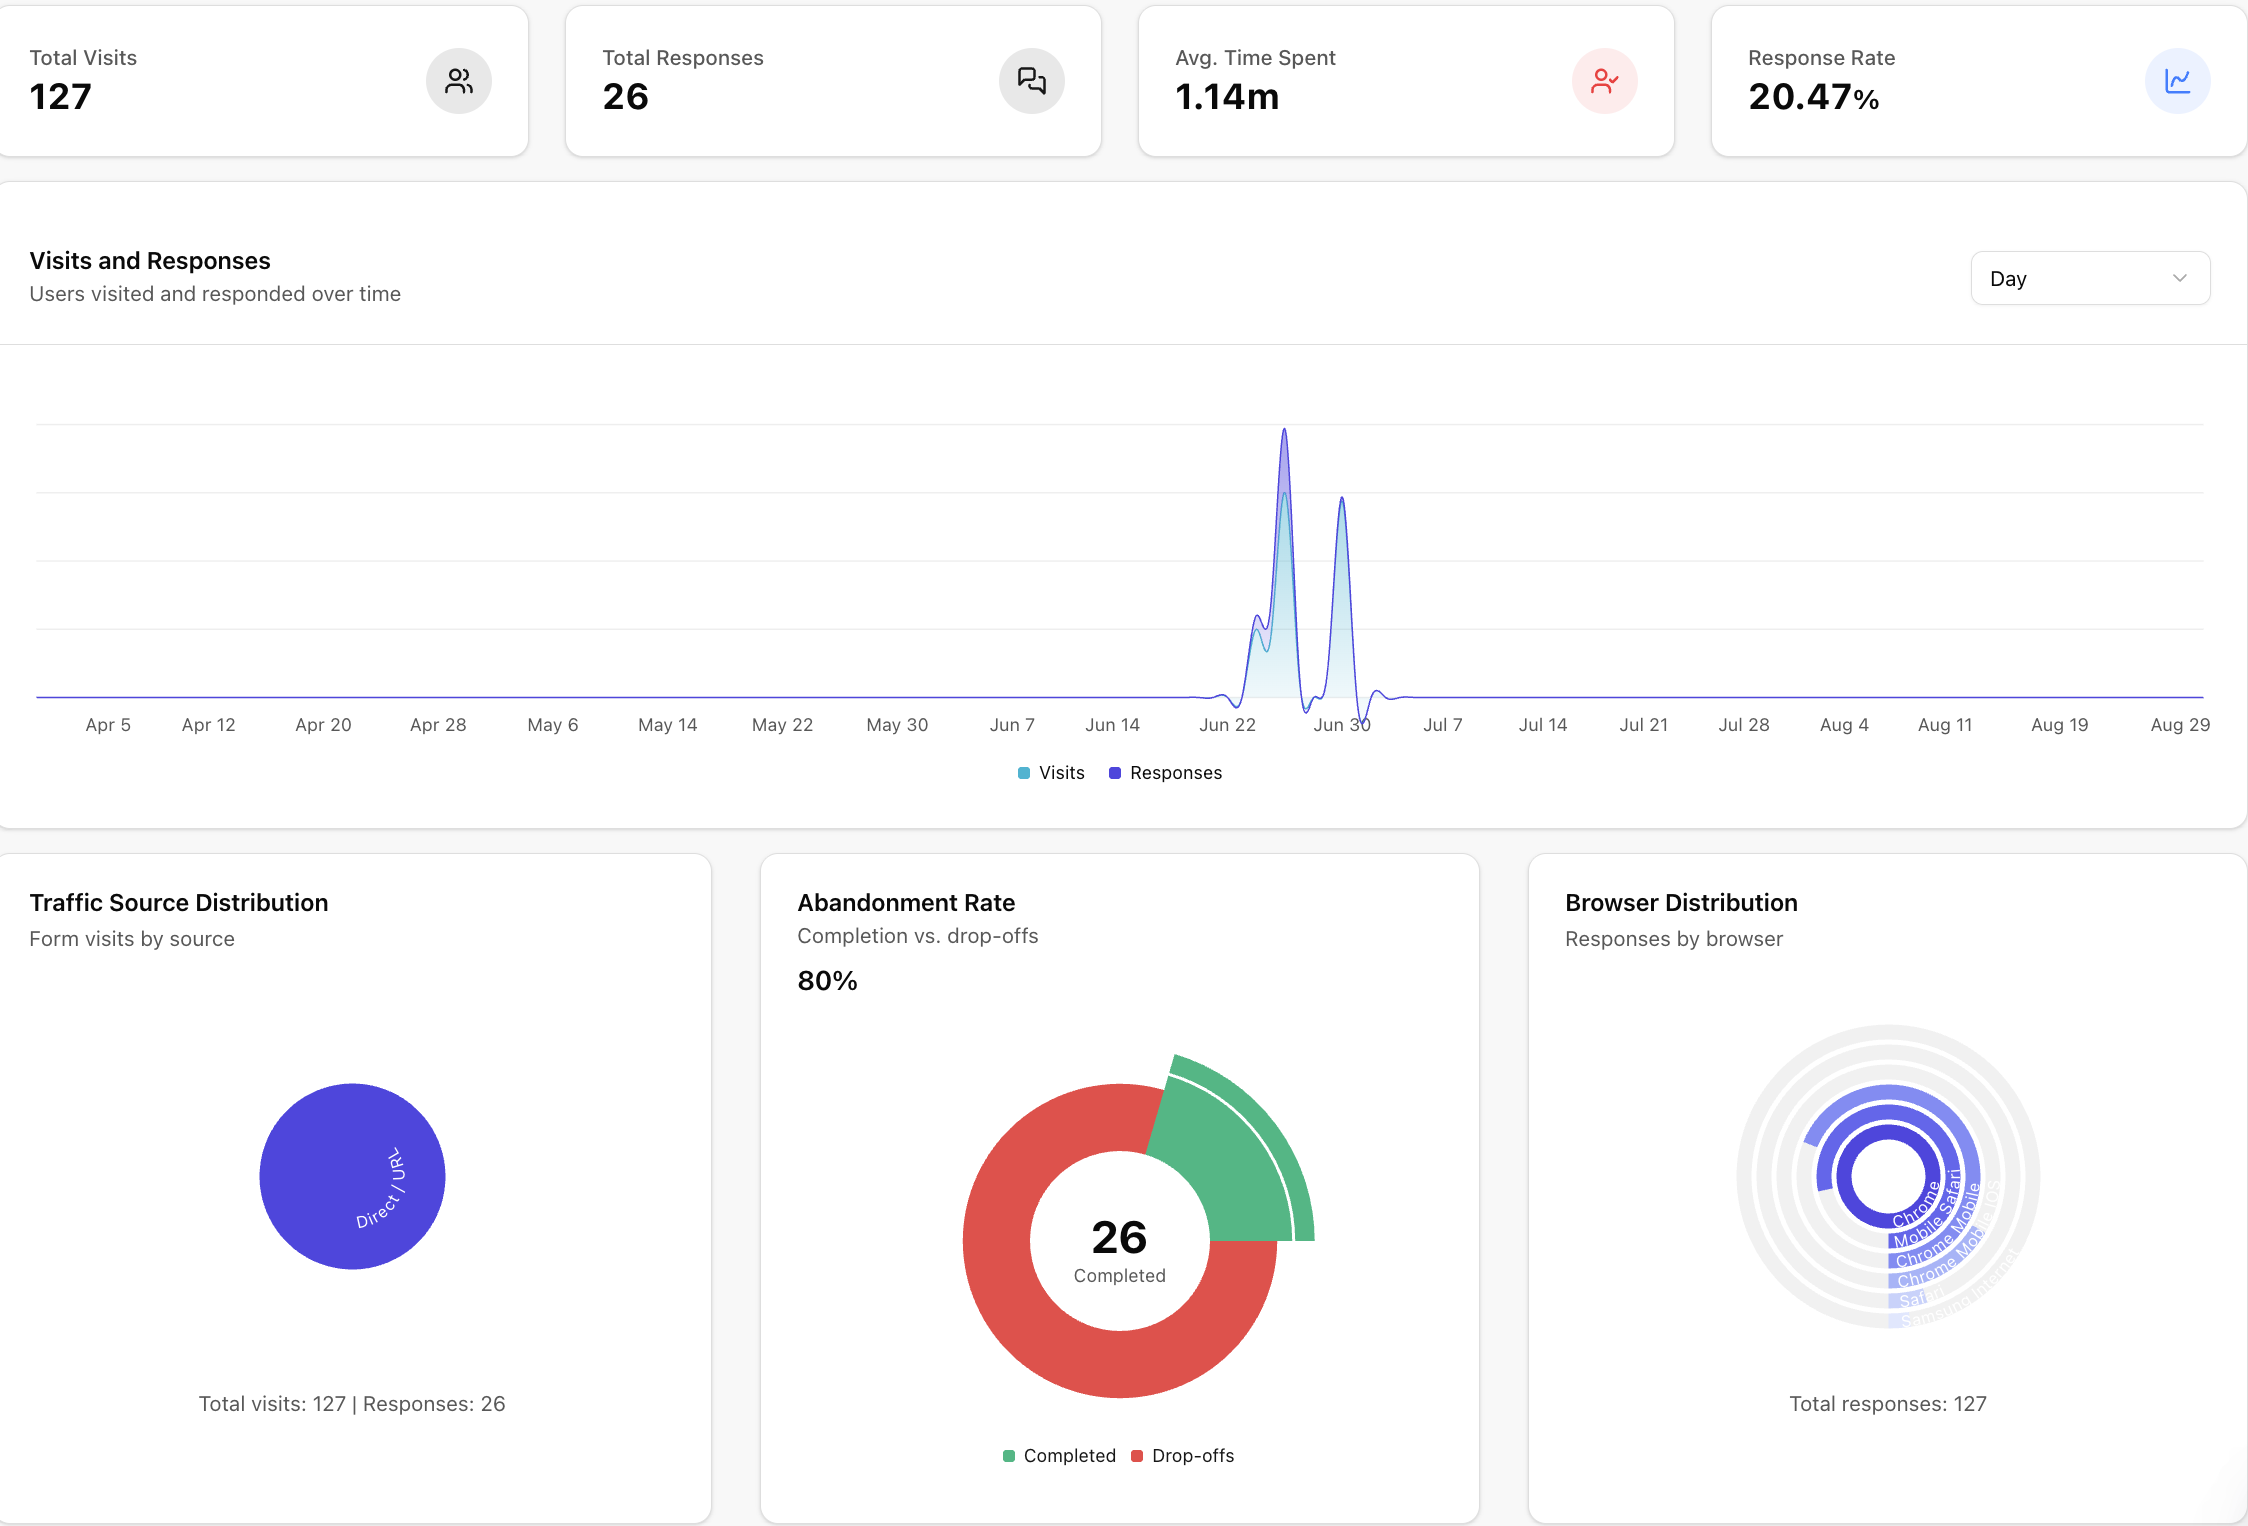Open the Day interval dropdown
The width and height of the screenshot is (2248, 1526).
2089,278
